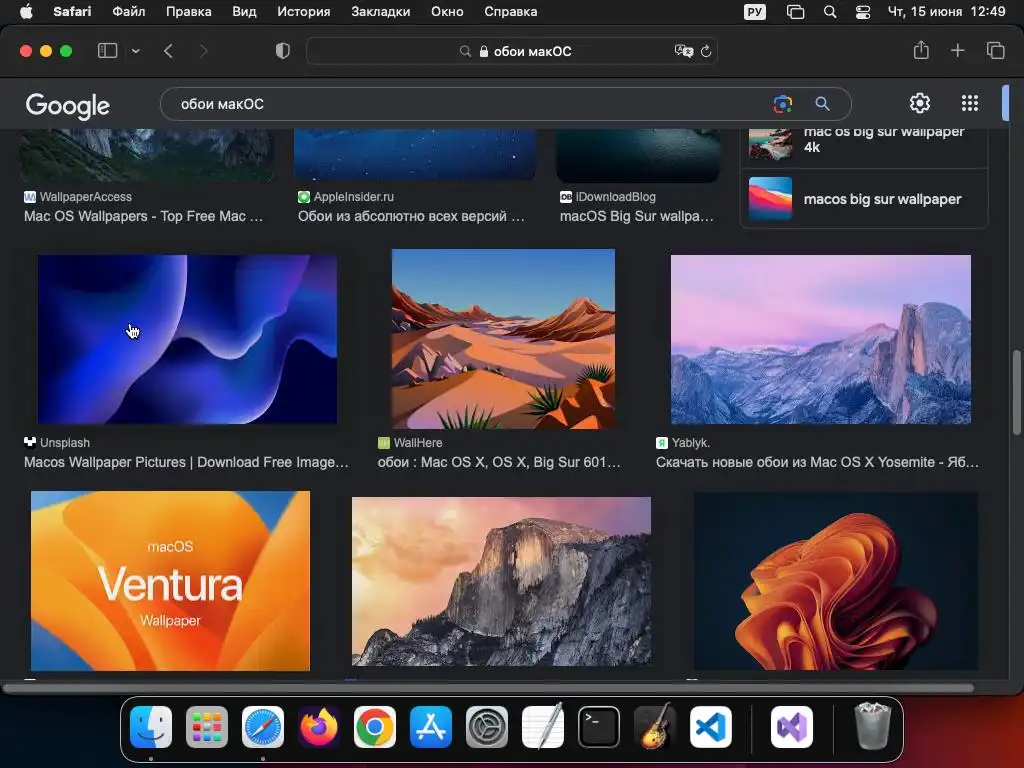Open the Вид menu
This screenshot has width=1024, height=768.
(244, 12)
